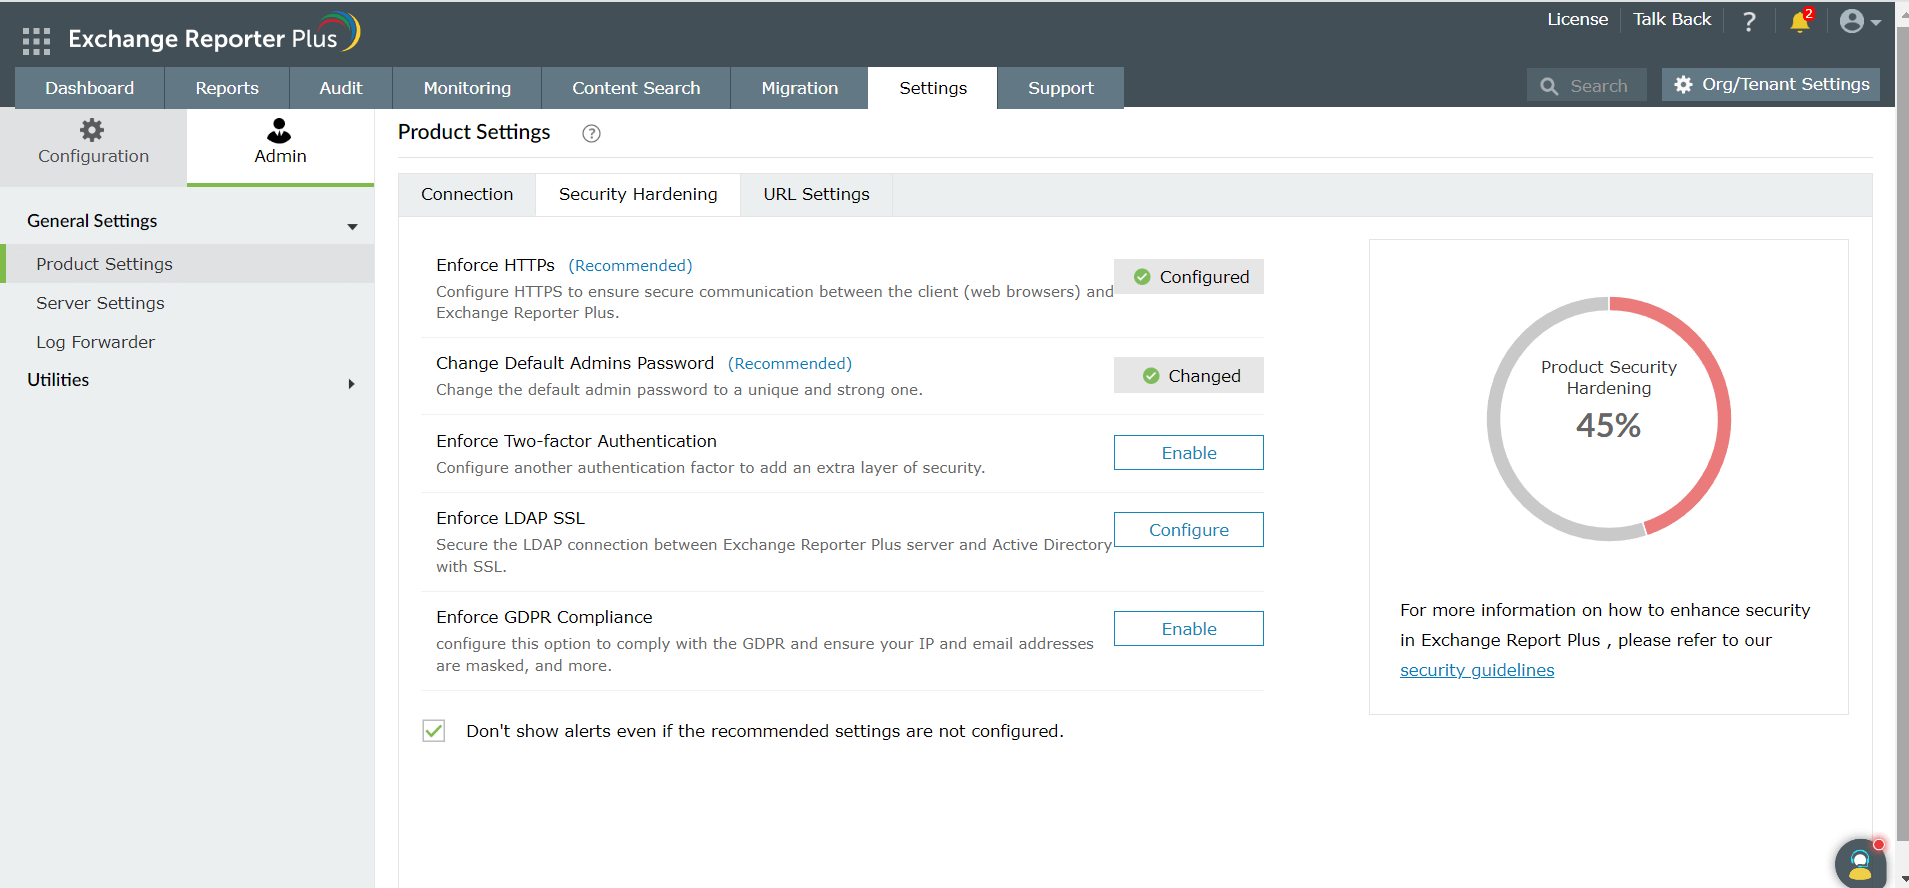The width and height of the screenshot is (1909, 888).
Task: Open the Content Search tab
Action: point(636,88)
